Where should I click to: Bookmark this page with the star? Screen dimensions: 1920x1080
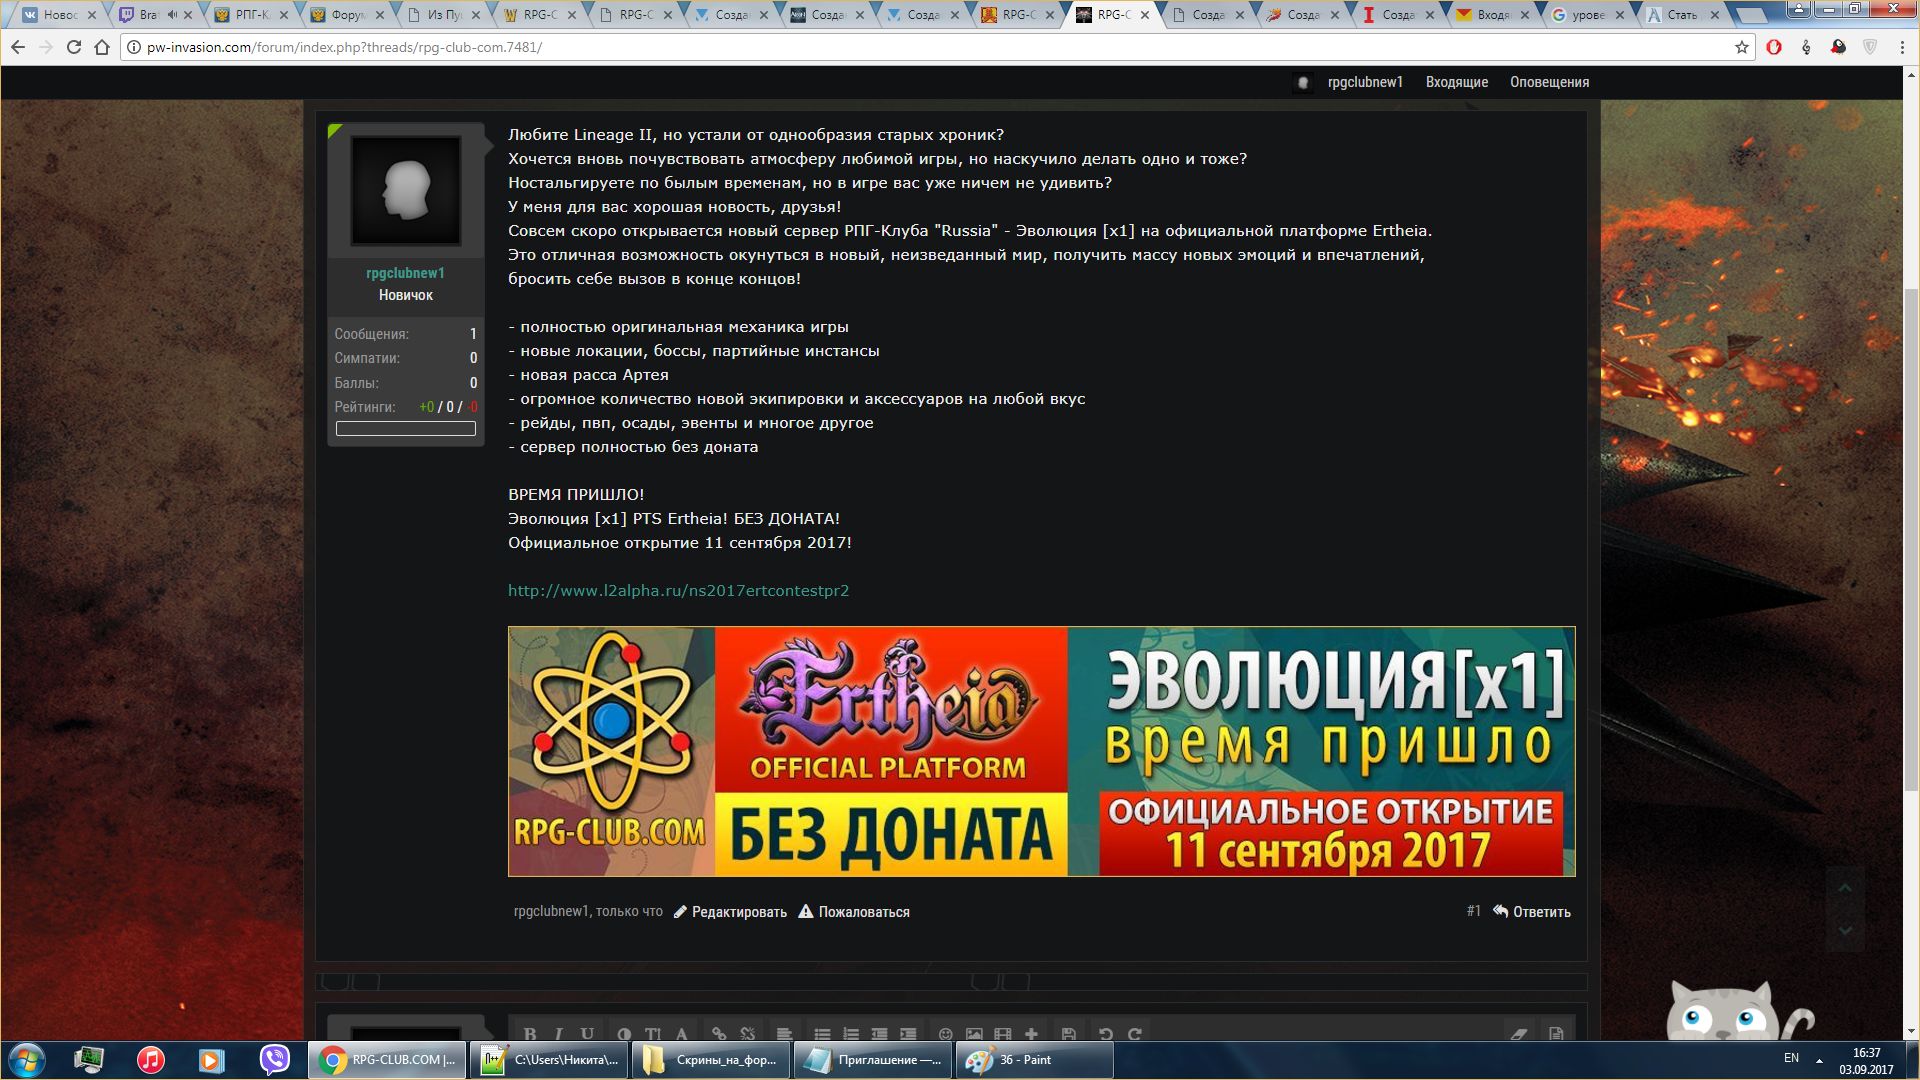tap(1741, 47)
